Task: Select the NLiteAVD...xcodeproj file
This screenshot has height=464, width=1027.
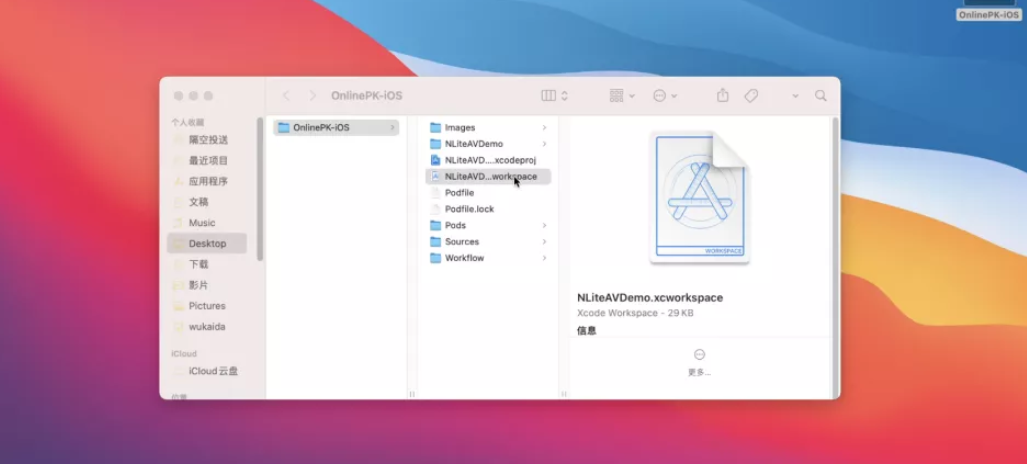Action: [488, 160]
